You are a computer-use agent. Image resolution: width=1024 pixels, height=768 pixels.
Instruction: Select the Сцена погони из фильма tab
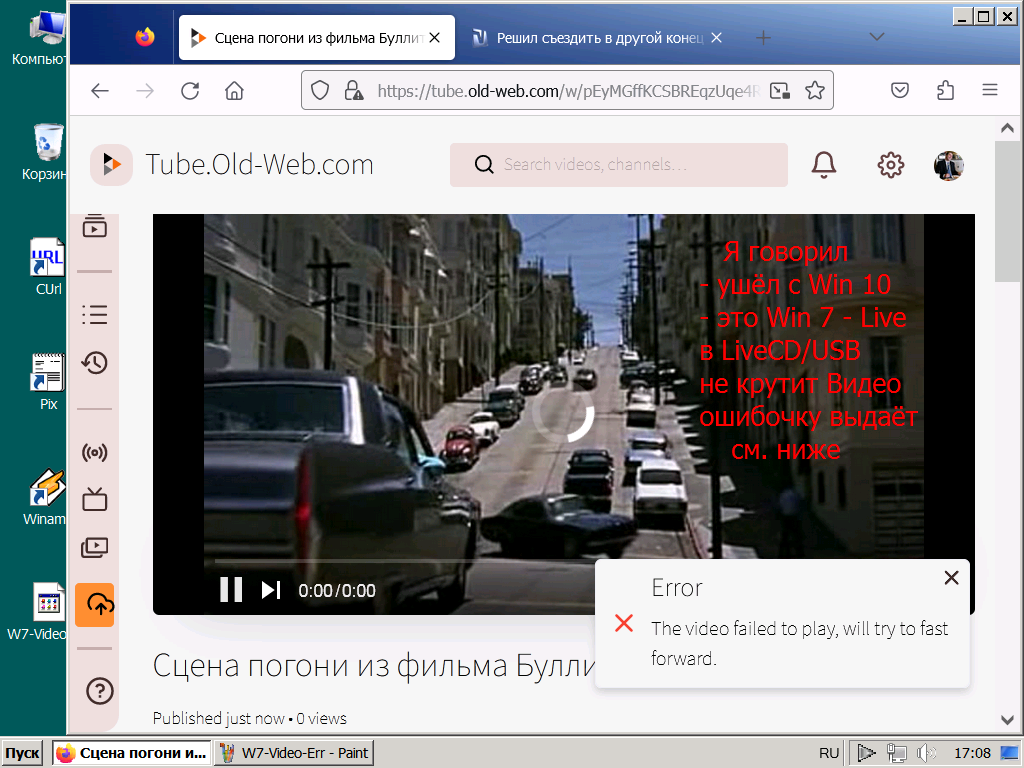[x=317, y=38]
